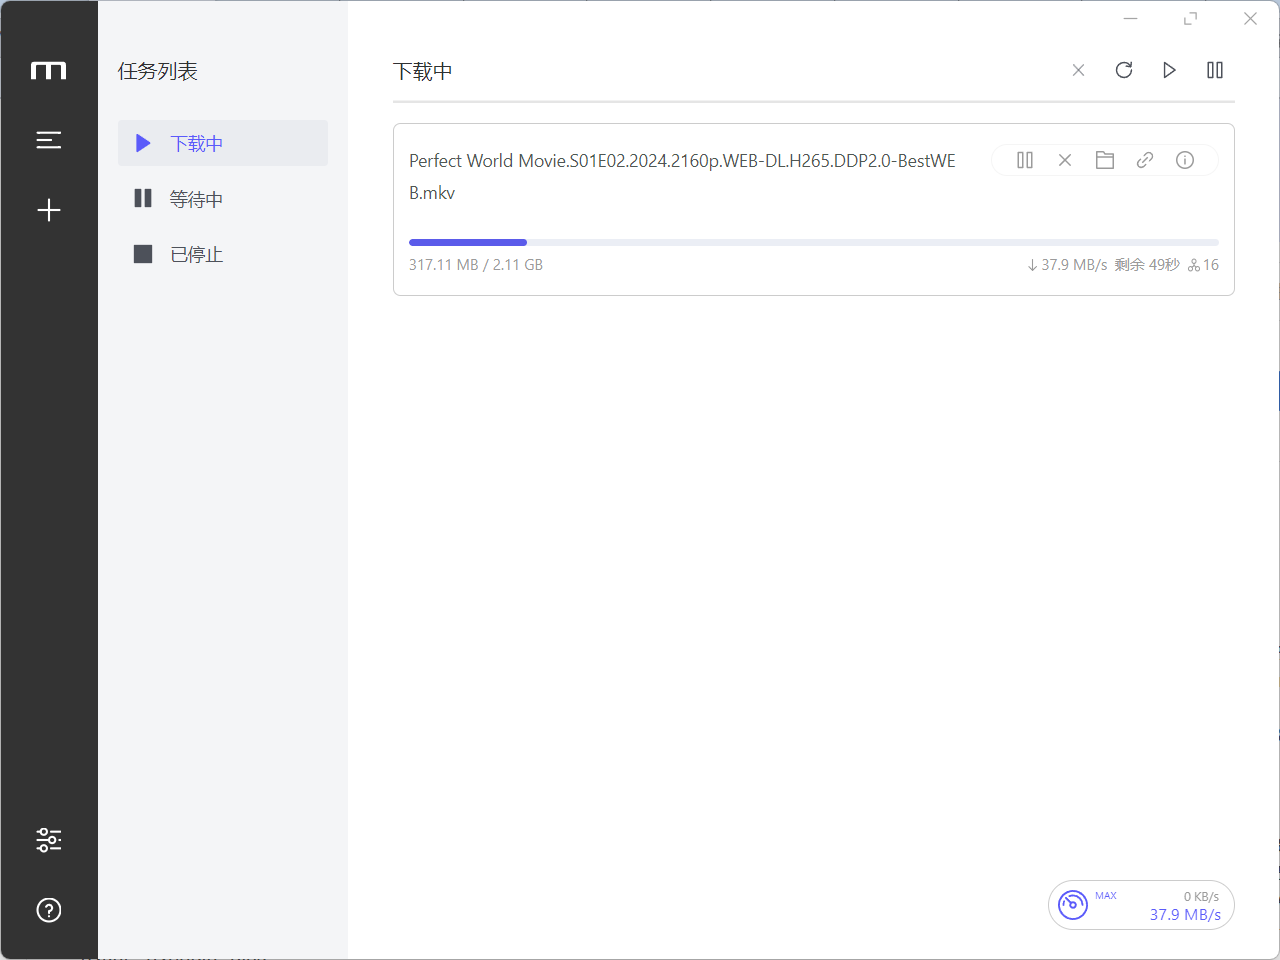Show downloaded file in folder

pyautogui.click(x=1105, y=160)
